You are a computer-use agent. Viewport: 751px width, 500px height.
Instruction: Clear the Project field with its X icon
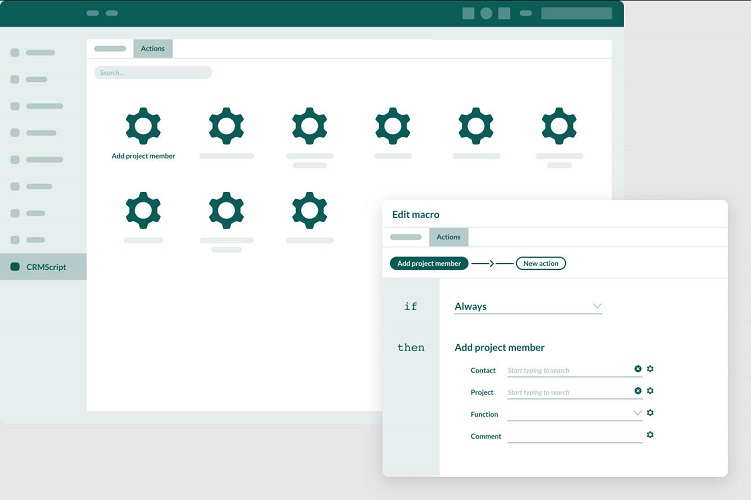(x=638, y=391)
